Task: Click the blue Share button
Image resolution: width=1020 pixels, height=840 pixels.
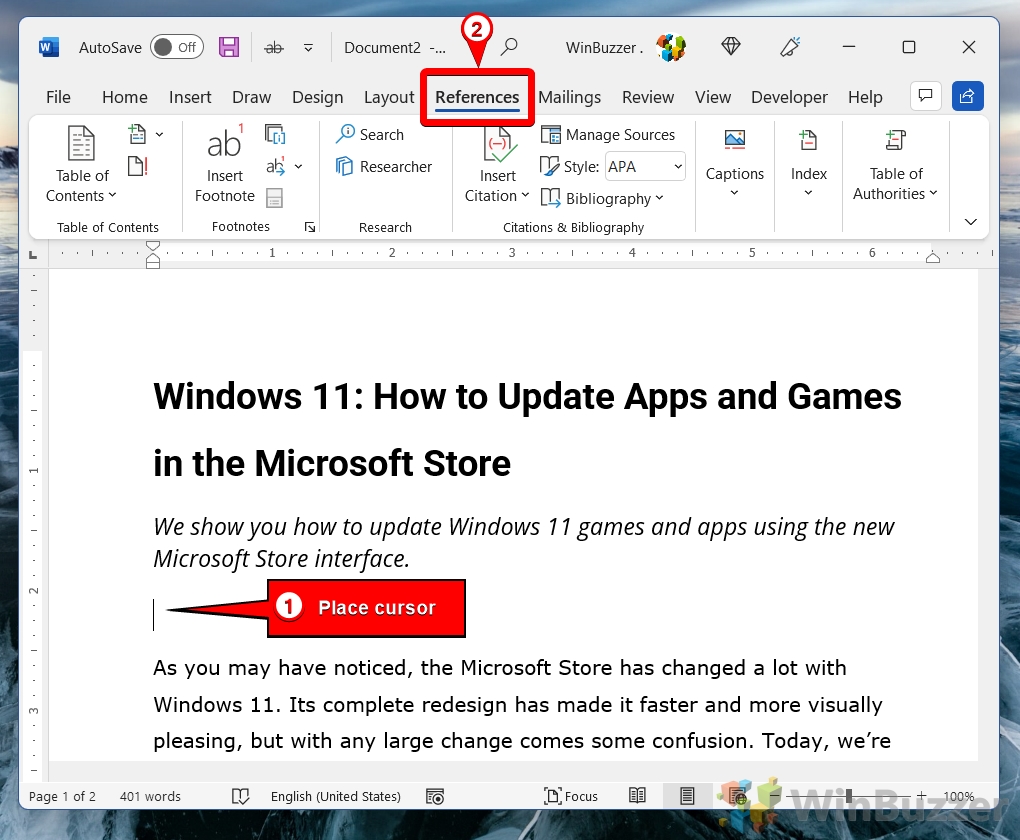Action: pyautogui.click(x=967, y=96)
